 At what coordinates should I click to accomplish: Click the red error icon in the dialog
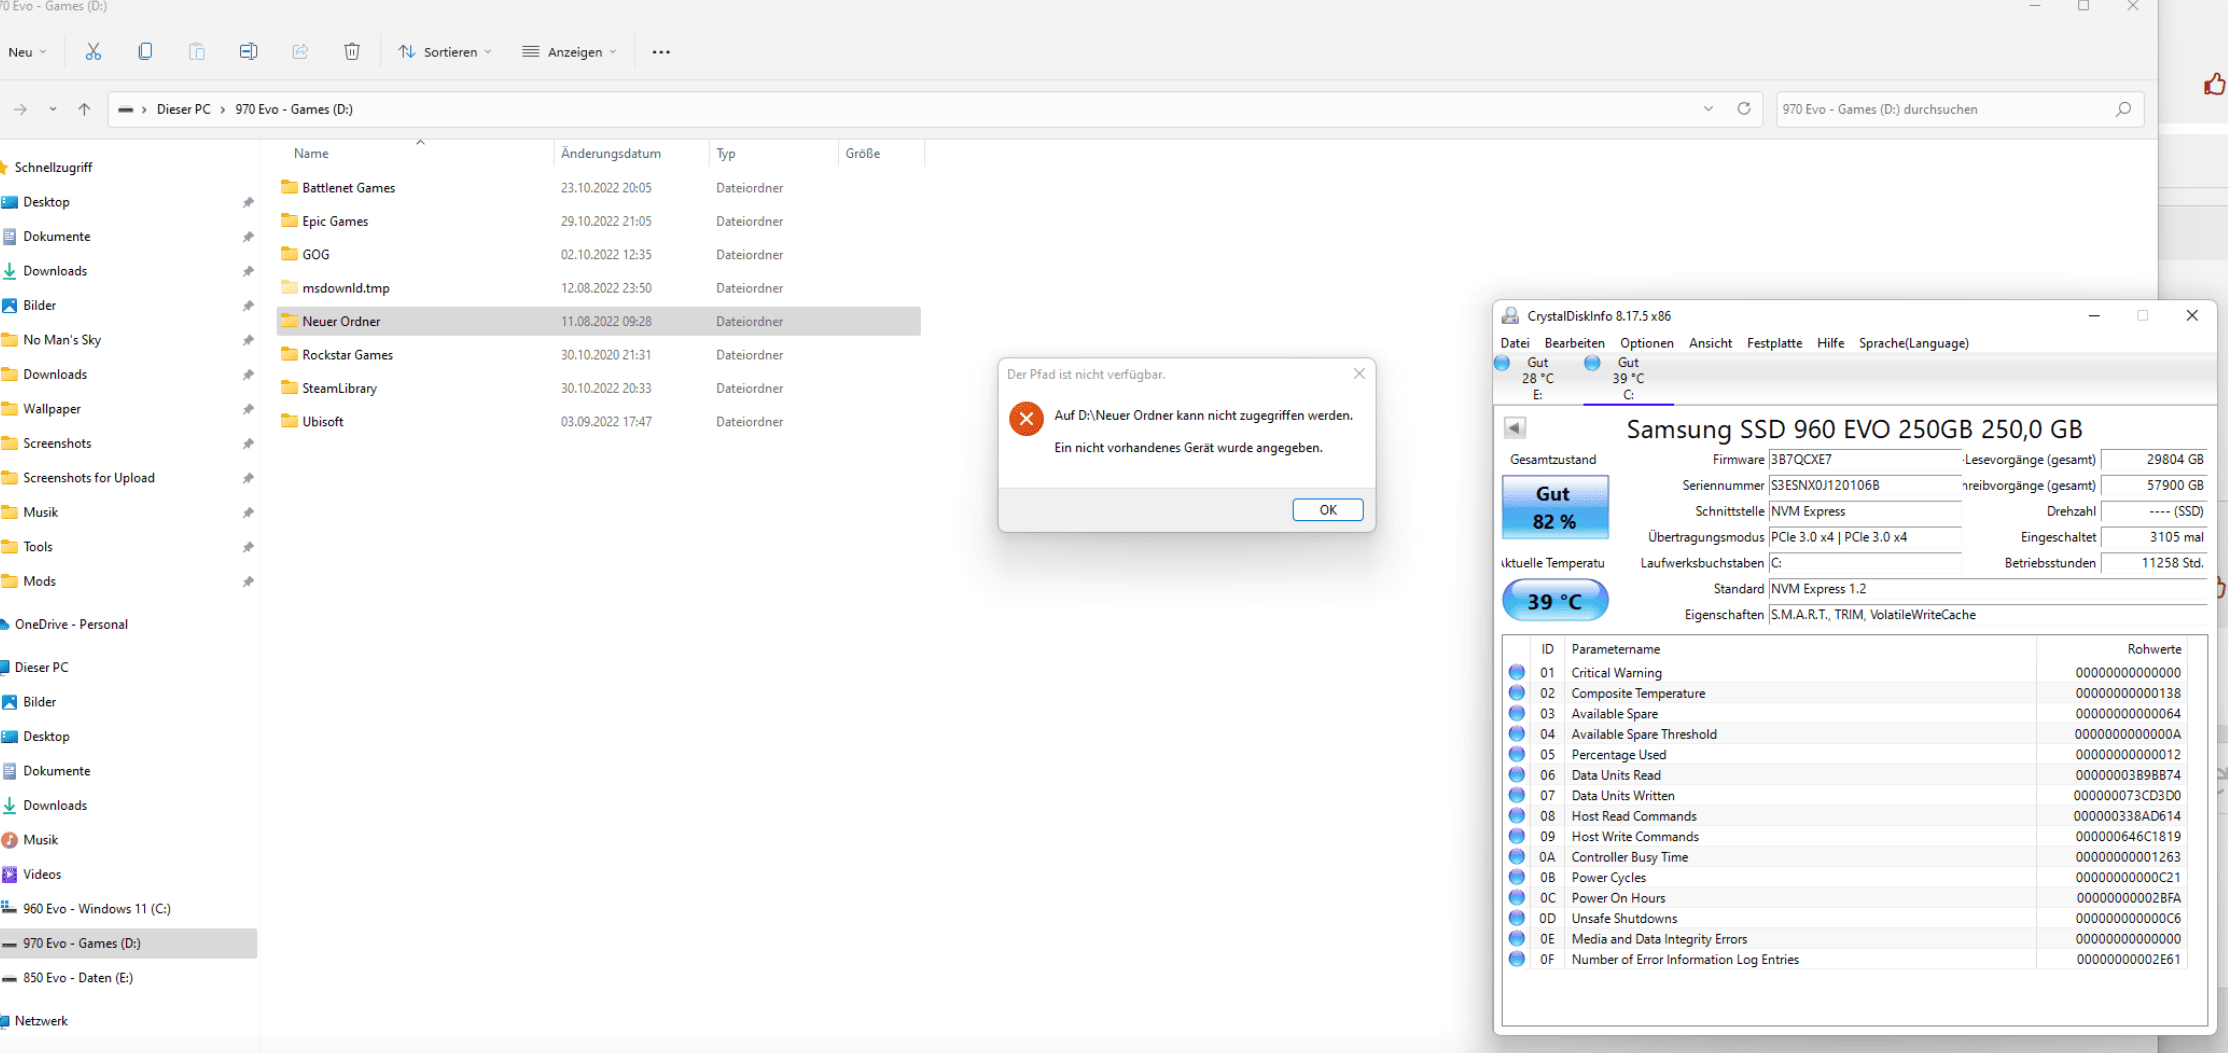pos(1026,418)
